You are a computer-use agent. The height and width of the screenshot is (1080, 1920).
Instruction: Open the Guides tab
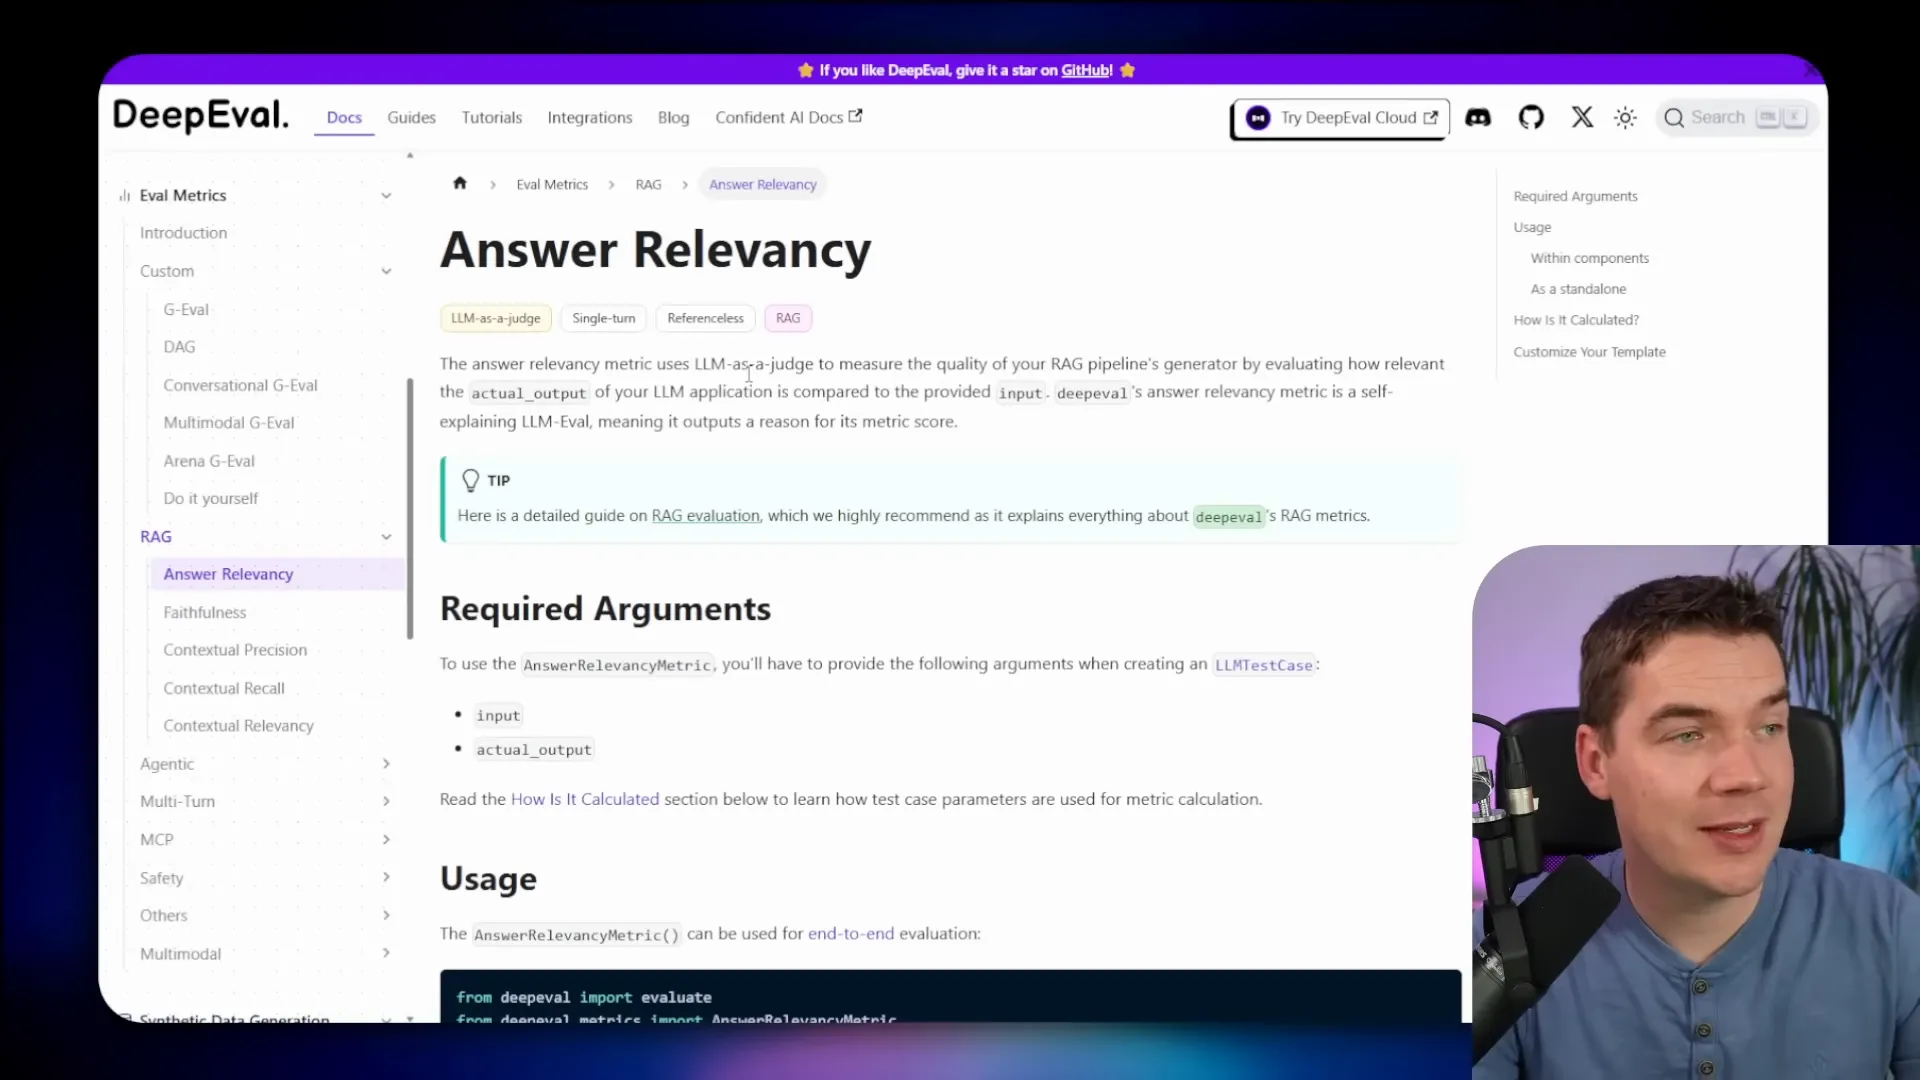412,118
